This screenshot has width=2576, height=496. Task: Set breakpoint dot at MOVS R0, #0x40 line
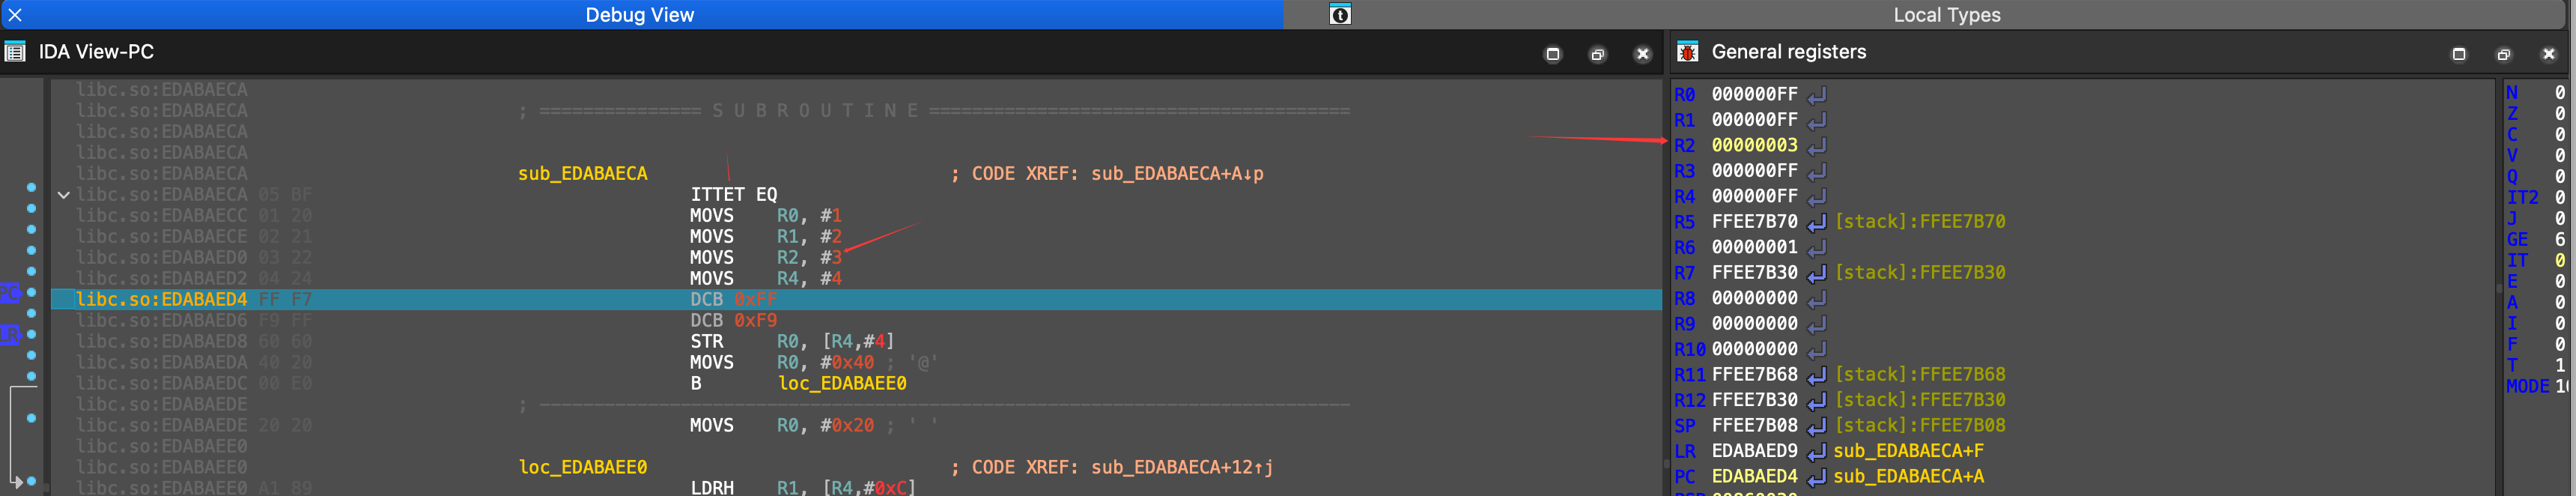[31, 355]
